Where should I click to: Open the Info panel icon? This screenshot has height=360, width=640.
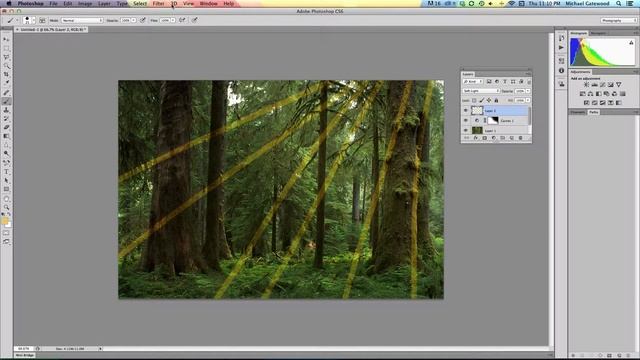pos(561,71)
